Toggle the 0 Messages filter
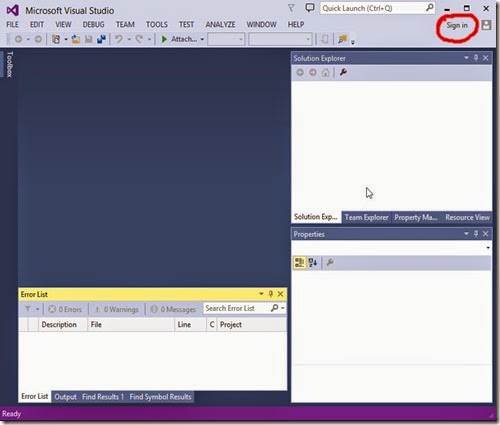500x425 pixels. click(x=173, y=309)
